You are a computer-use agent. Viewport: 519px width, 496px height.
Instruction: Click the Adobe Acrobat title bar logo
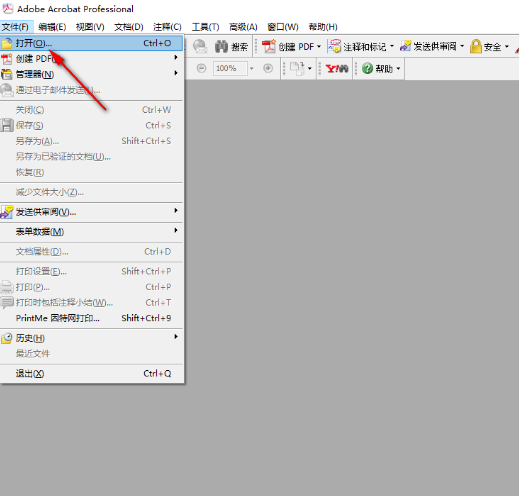(7, 8)
